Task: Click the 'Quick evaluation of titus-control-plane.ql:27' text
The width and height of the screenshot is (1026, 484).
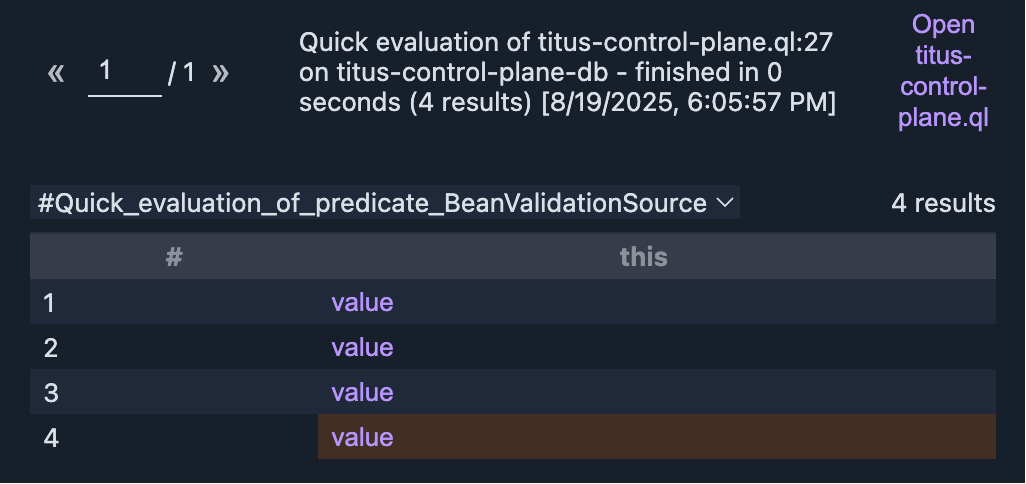Action: coord(566,43)
